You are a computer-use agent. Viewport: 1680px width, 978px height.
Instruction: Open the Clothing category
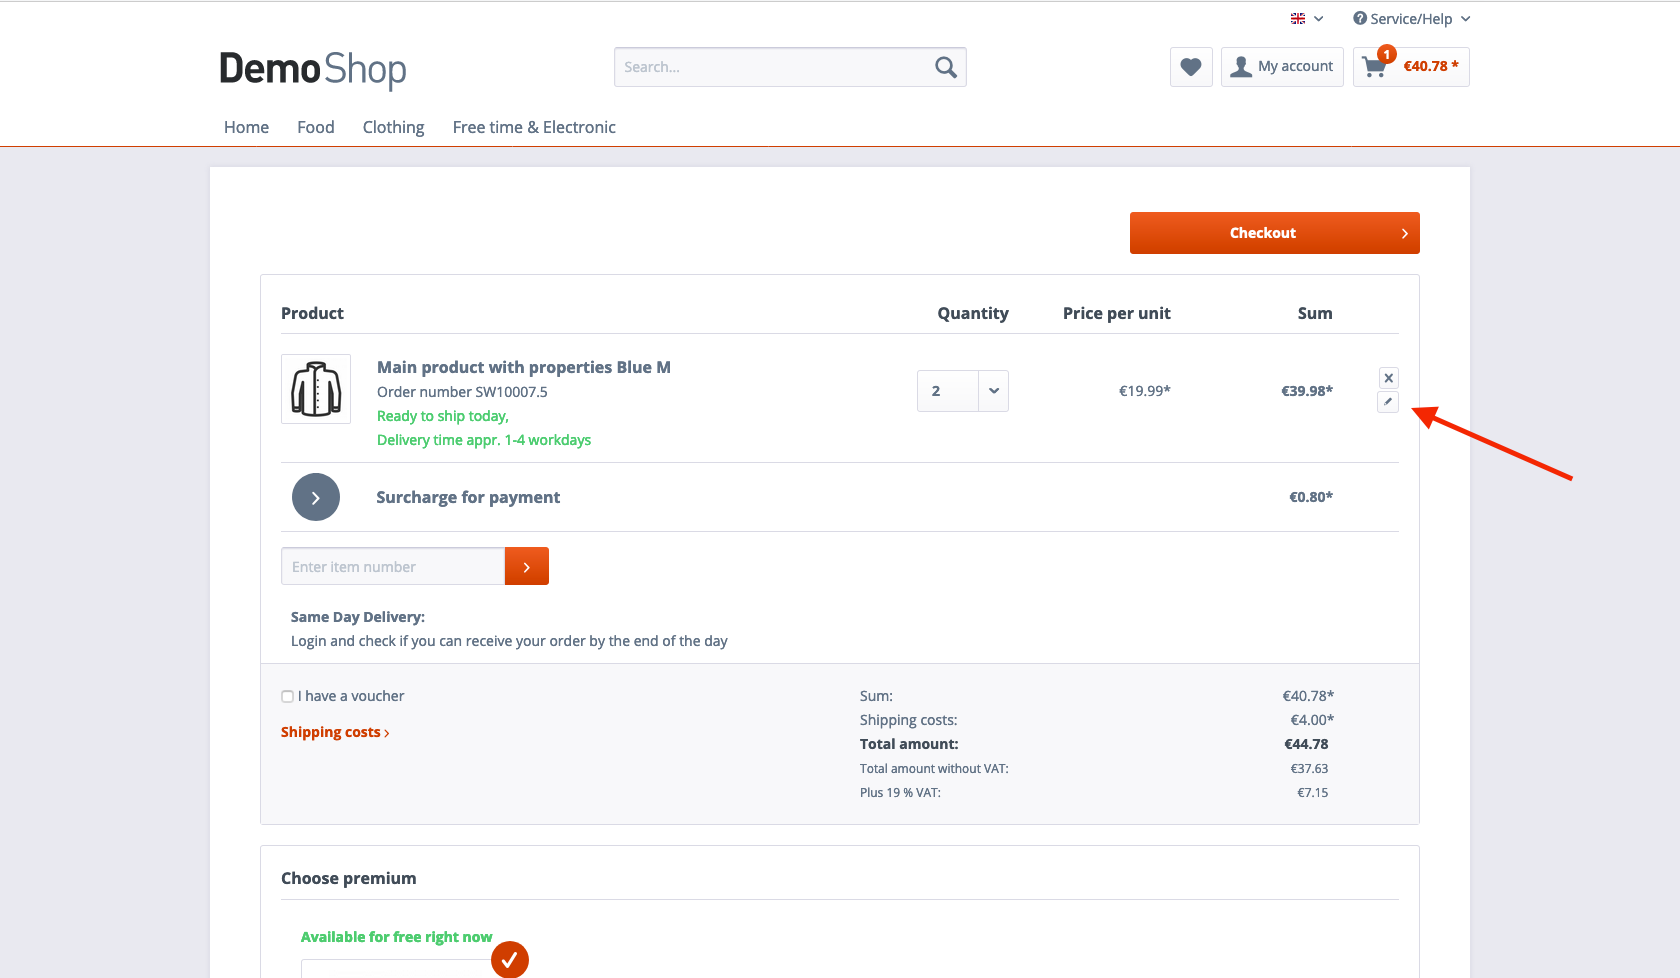tap(393, 127)
